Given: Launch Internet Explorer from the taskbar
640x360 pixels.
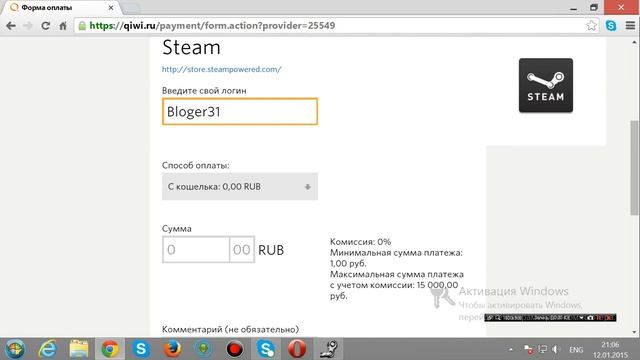Looking at the screenshot, I should coord(47,349).
